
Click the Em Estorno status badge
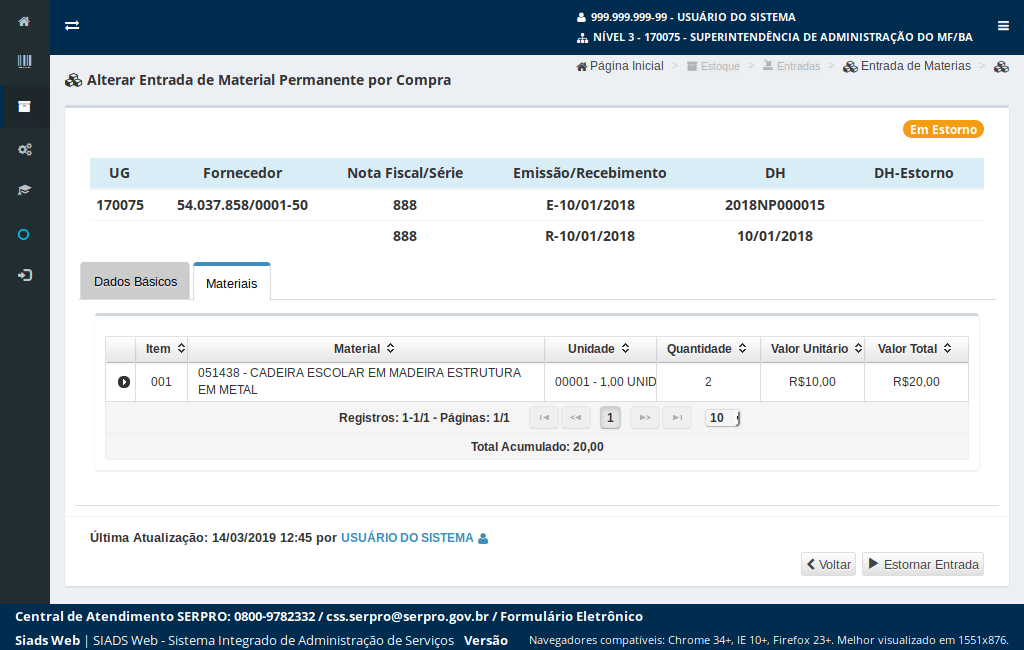tap(943, 129)
